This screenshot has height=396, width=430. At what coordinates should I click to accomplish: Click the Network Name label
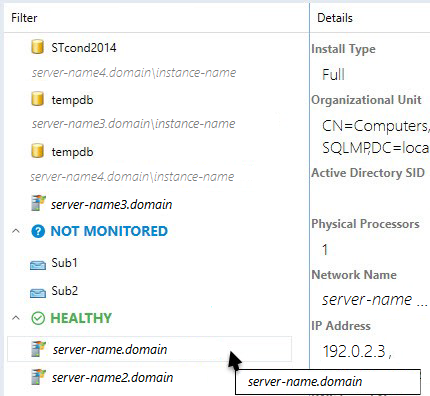click(354, 275)
